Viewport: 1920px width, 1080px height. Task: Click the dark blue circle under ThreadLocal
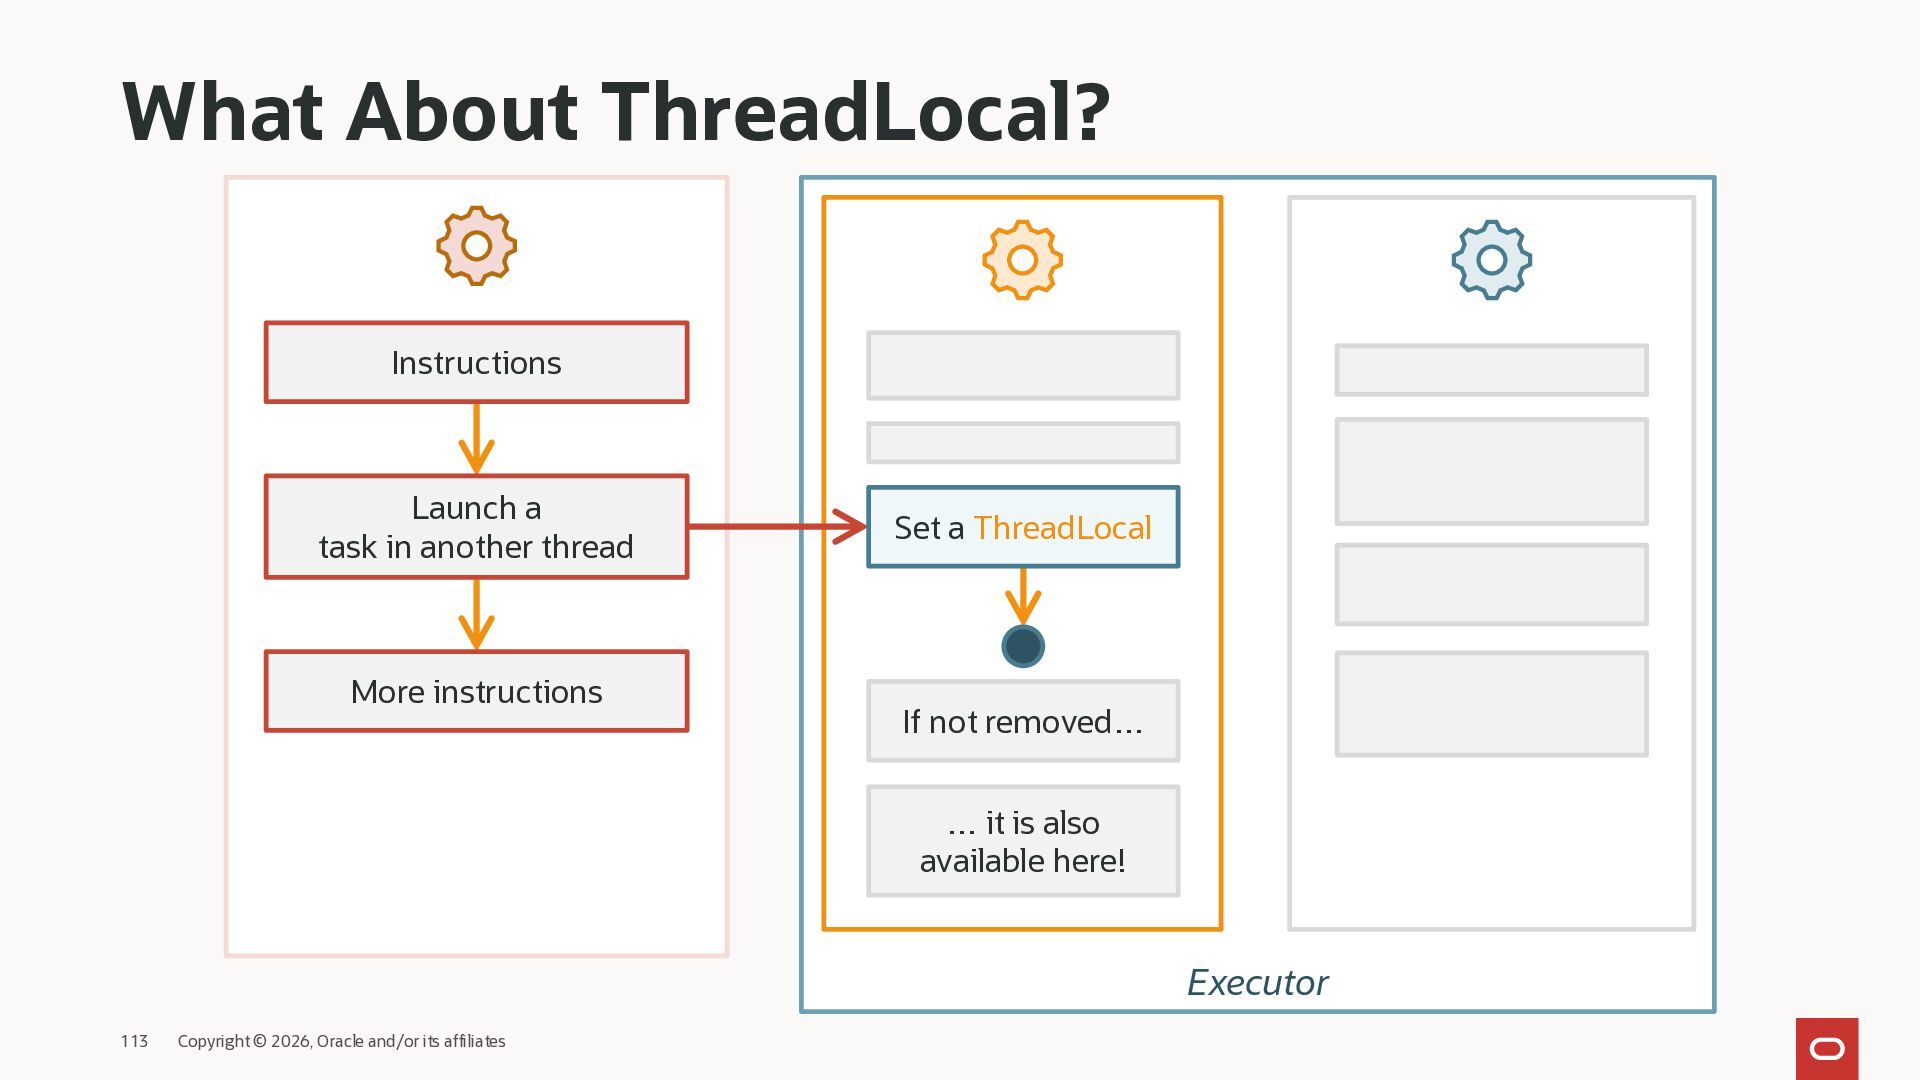click(1022, 646)
